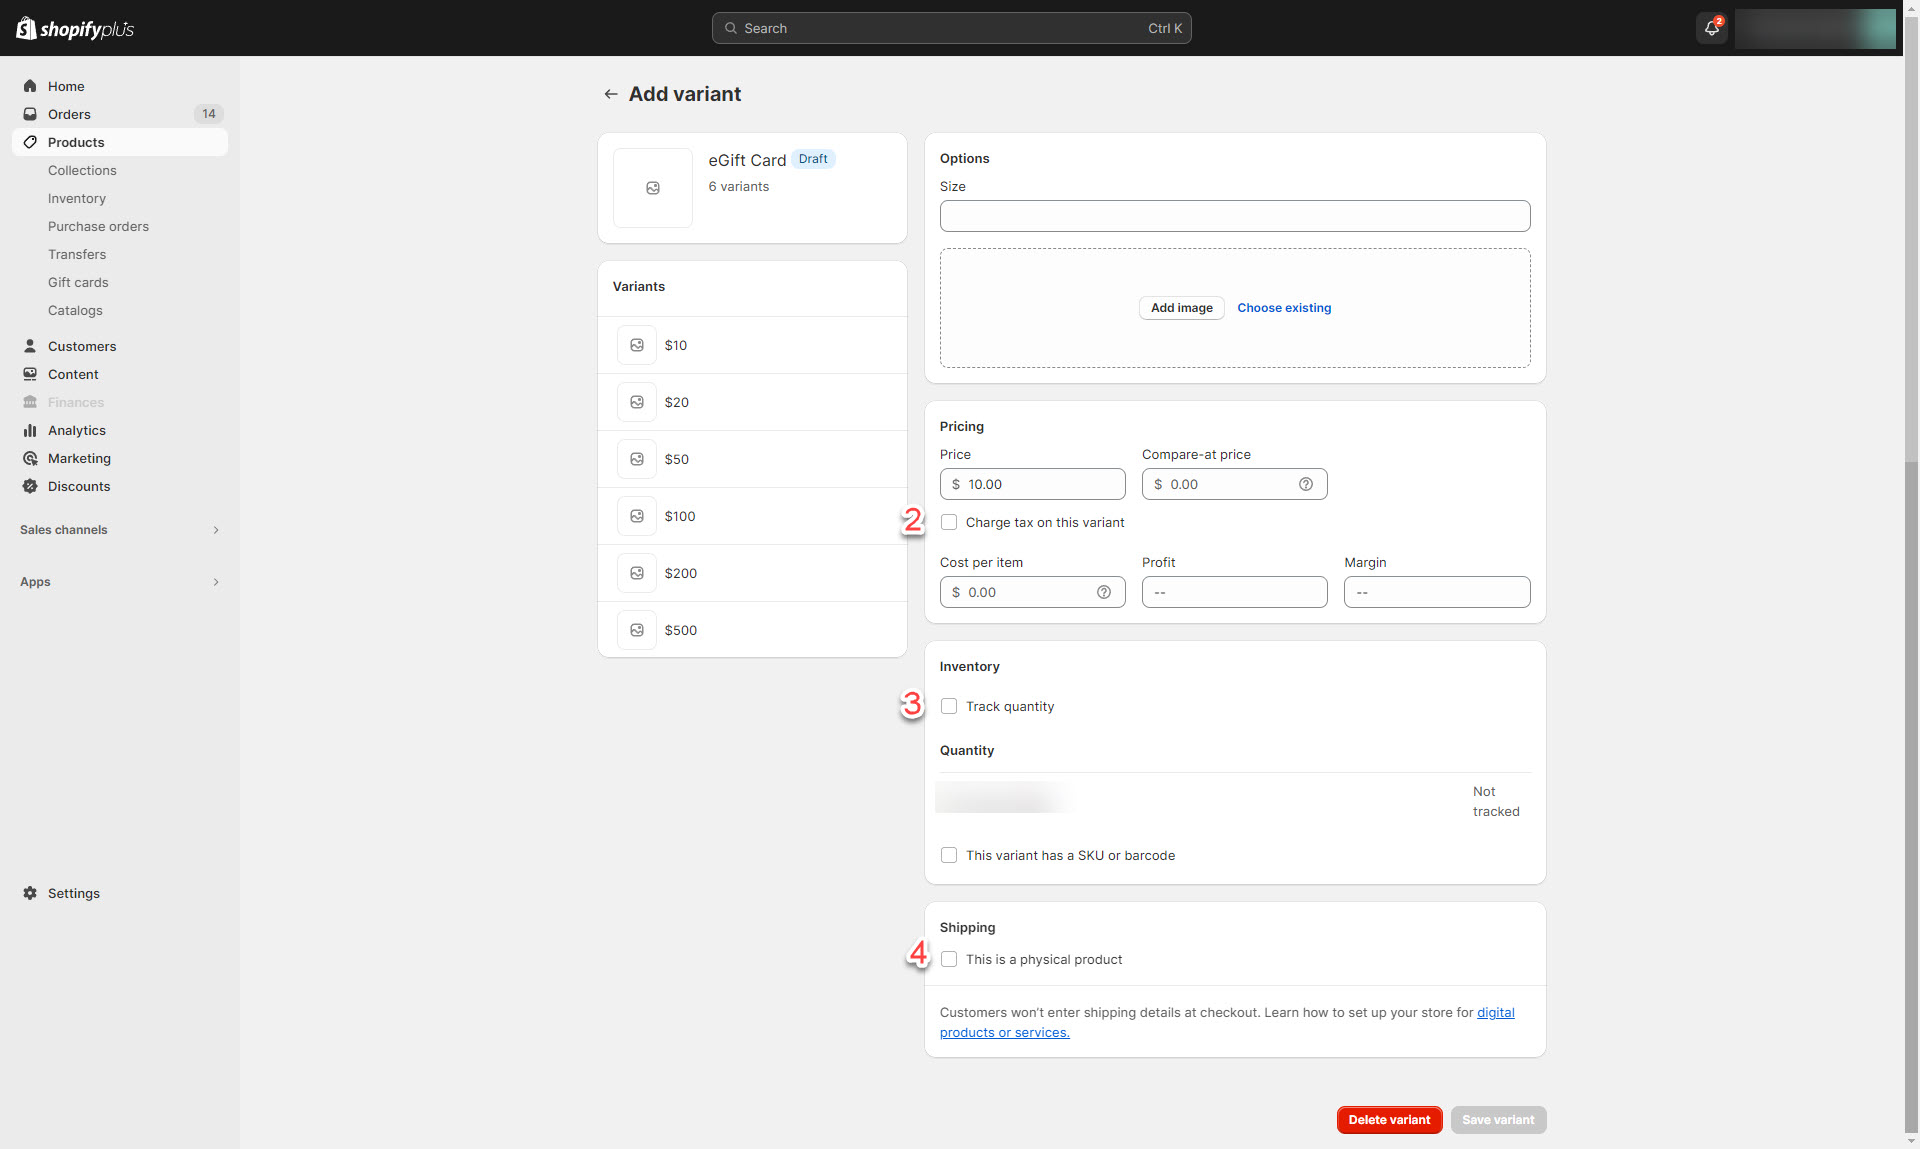Click the Compare-at price help icon
1920x1149 pixels.
[1306, 484]
